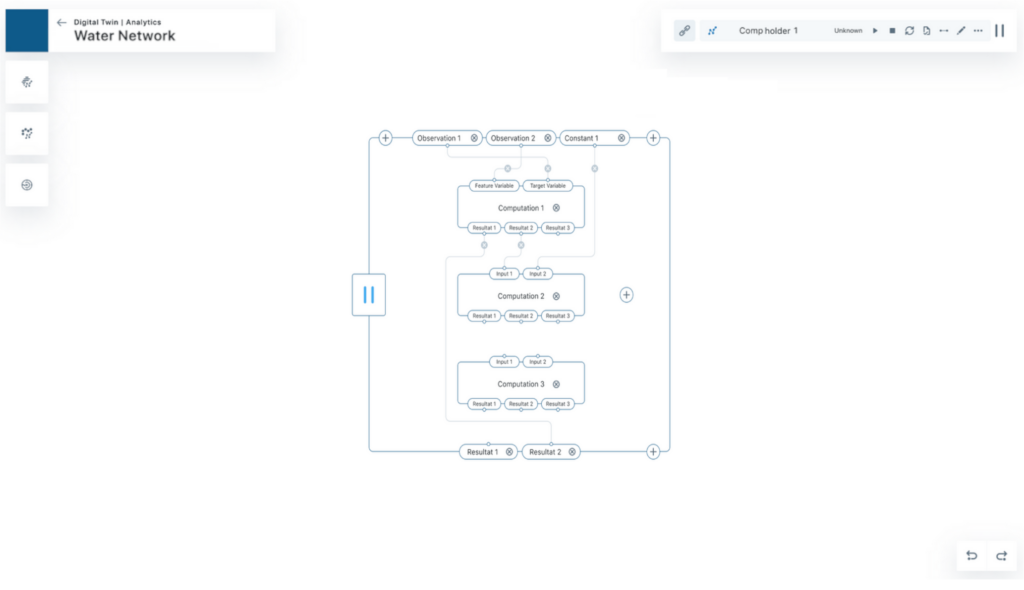Click the undo arrow button
This screenshot has height=590, width=1024.
click(971, 556)
